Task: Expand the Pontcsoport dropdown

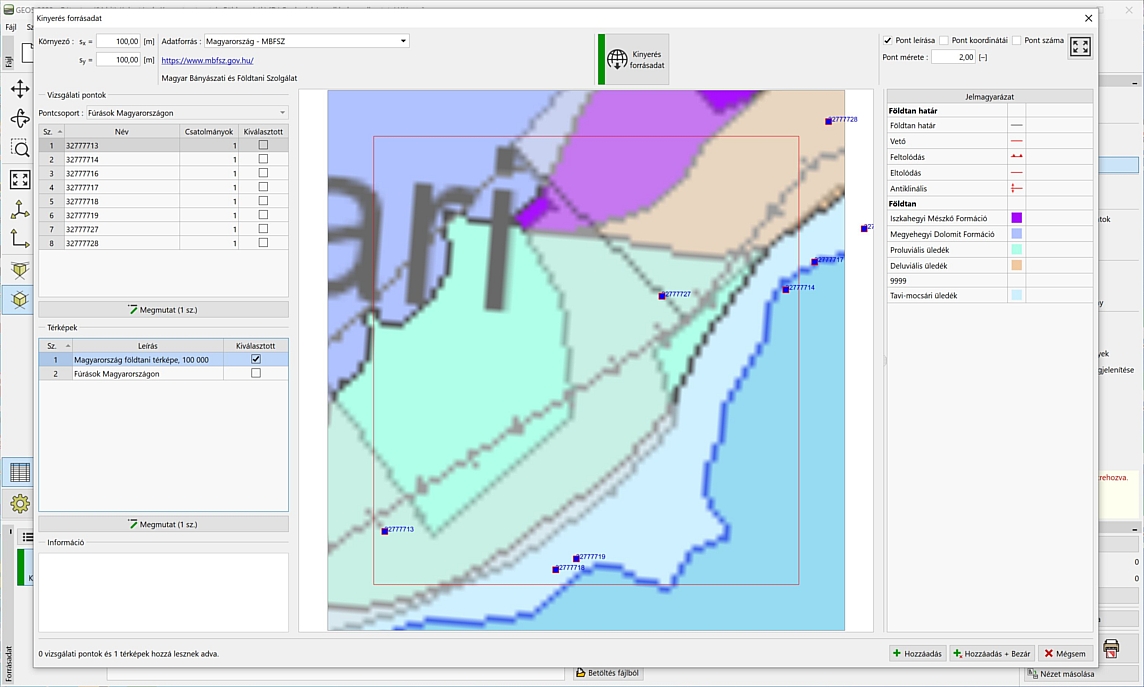Action: (x=186, y=113)
